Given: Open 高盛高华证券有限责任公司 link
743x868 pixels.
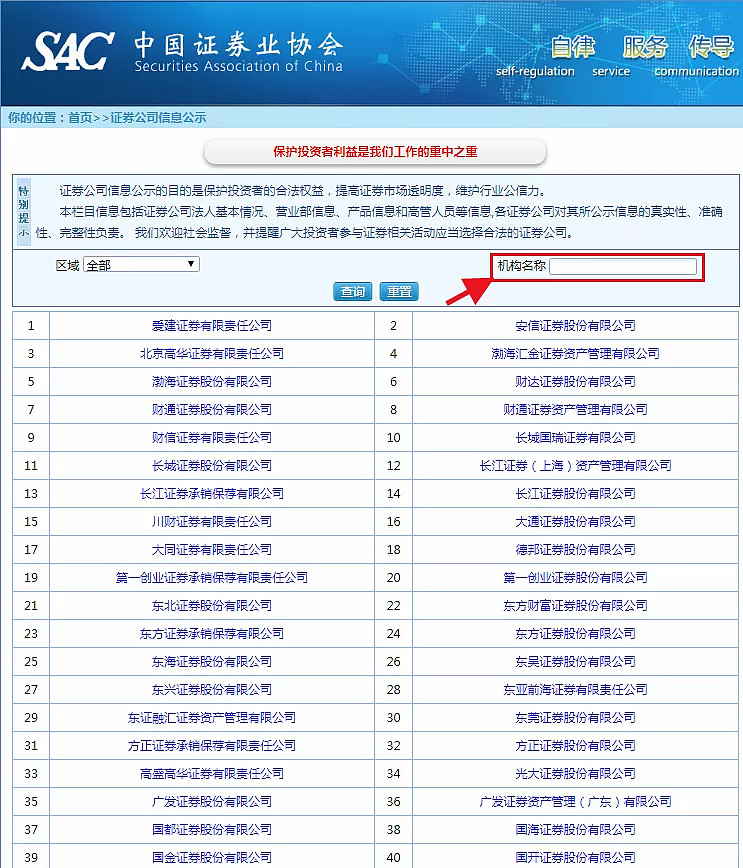Looking at the screenshot, I should pos(212,773).
